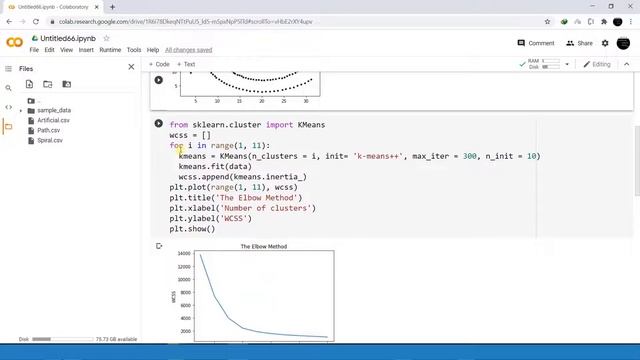Add a new Text cell
The height and width of the screenshot is (360, 640).
(186, 64)
